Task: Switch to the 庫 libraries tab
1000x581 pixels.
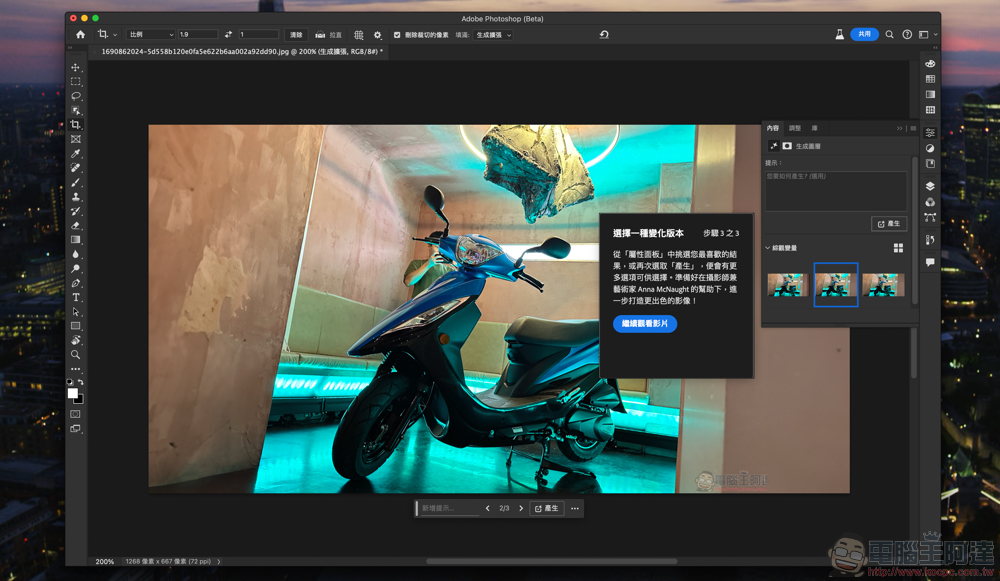Action: [x=814, y=128]
